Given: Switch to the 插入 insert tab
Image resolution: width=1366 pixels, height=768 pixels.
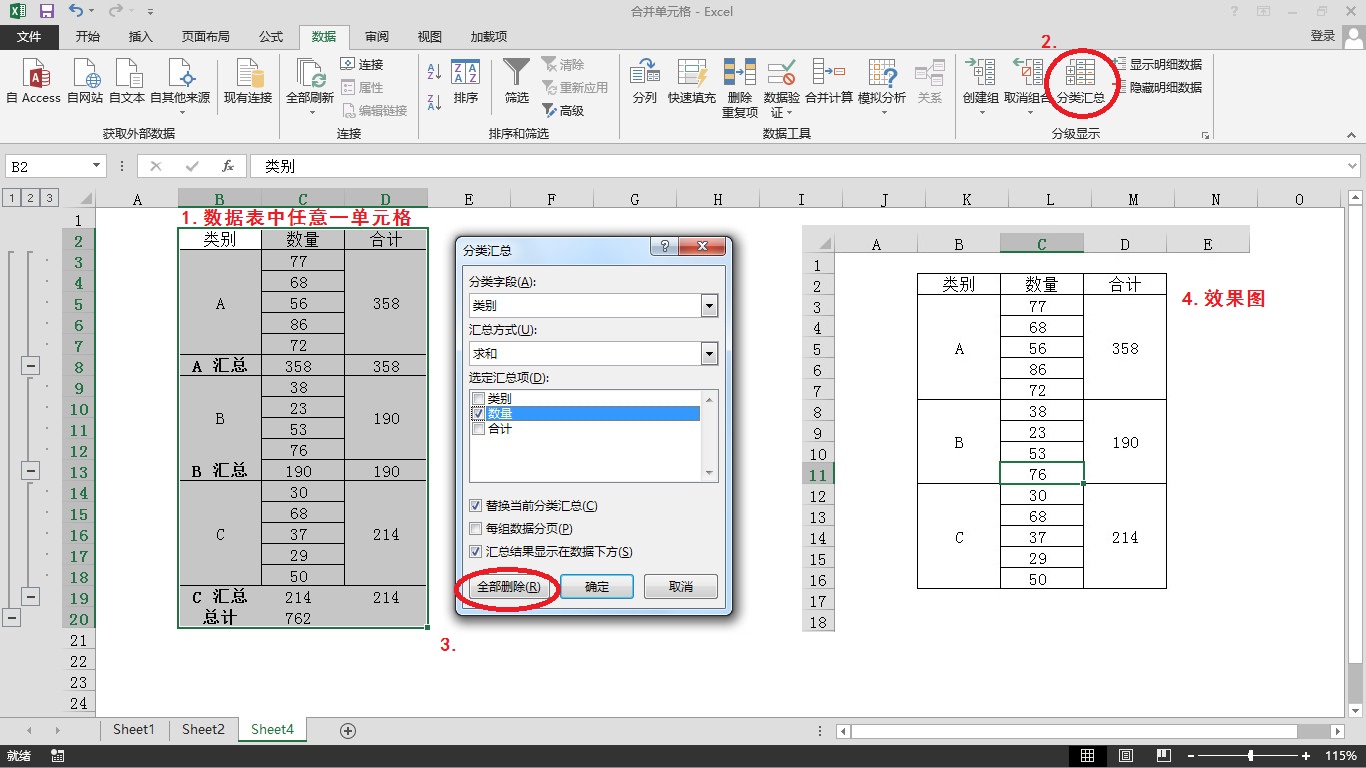Looking at the screenshot, I should pyautogui.click(x=141, y=37).
